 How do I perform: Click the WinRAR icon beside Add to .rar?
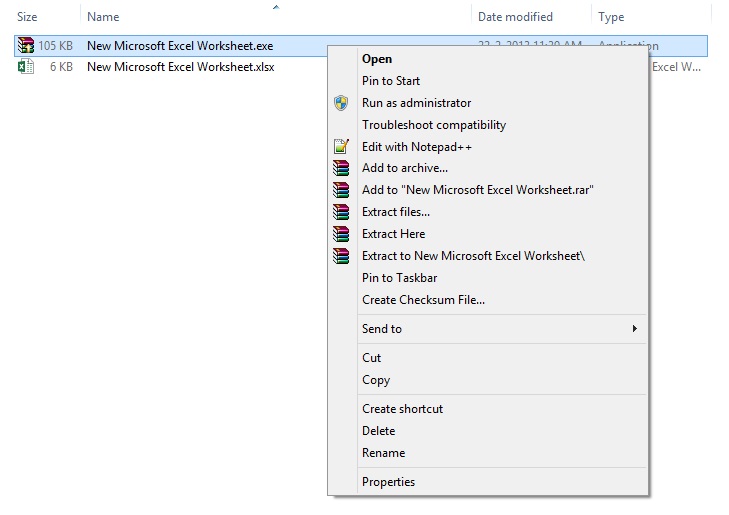coord(341,190)
